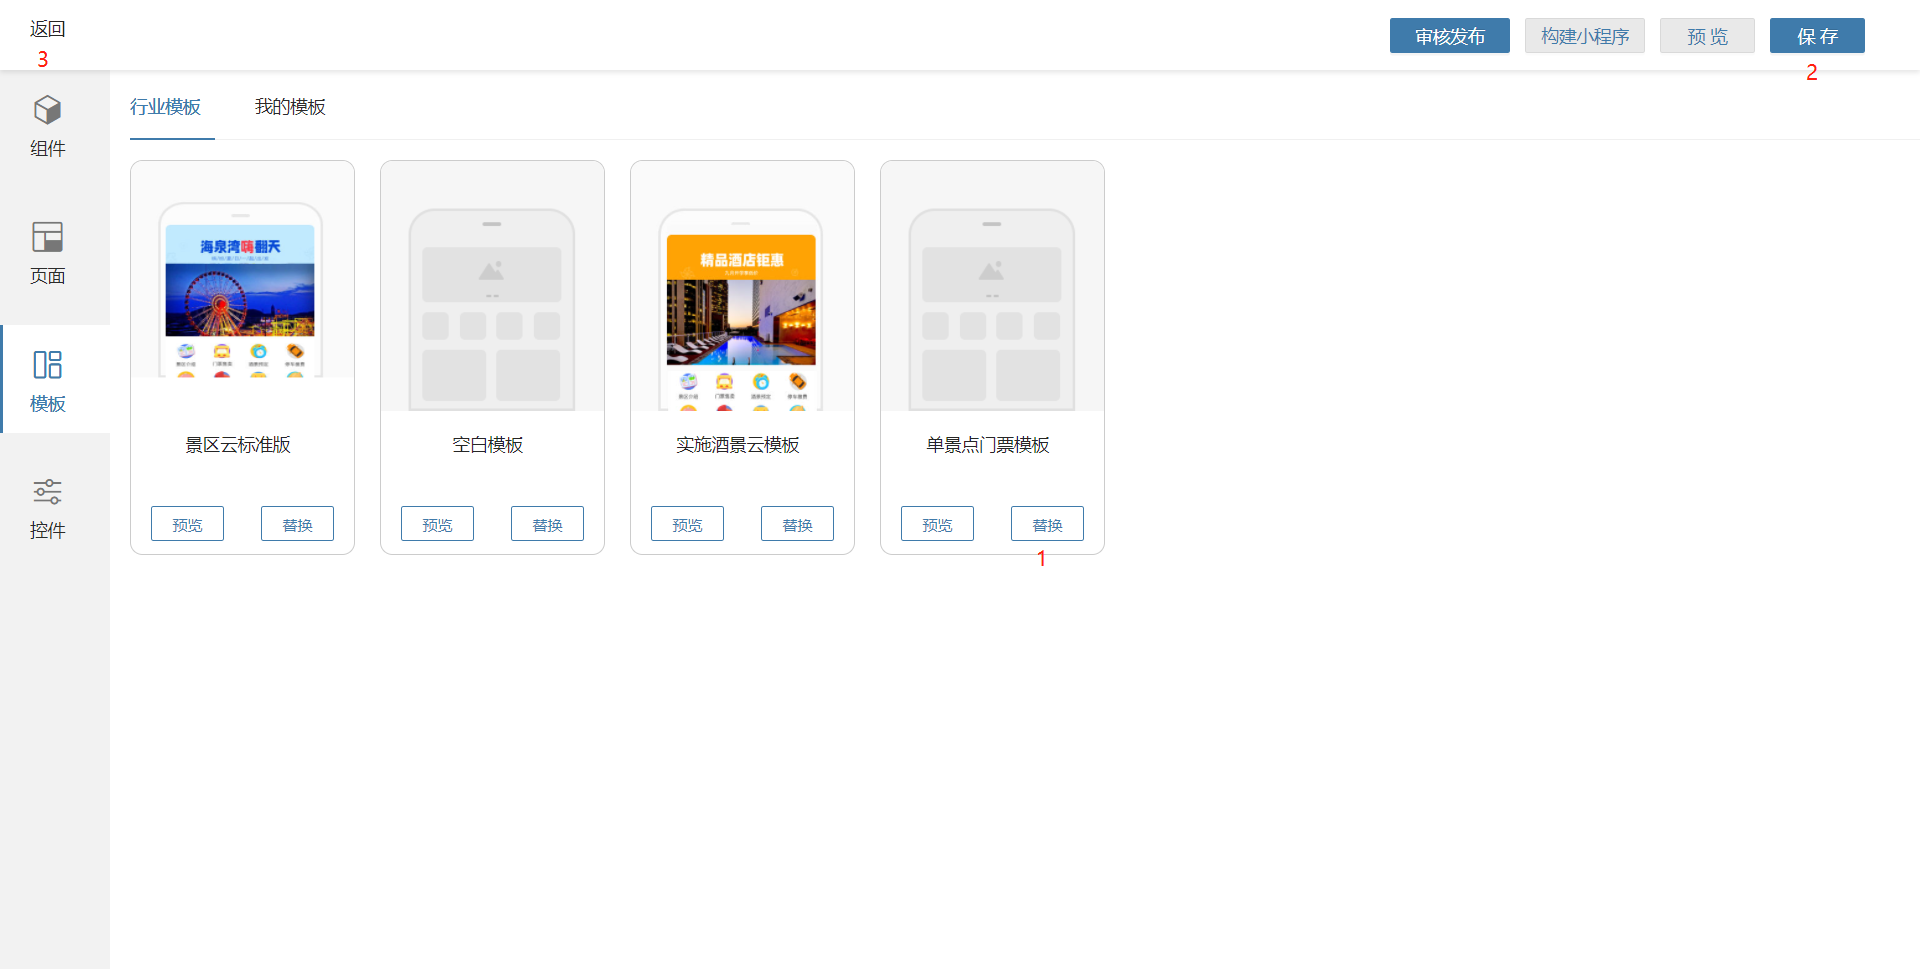The image size is (1920, 969).
Task: Open the 组件 components cube icon
Action: [x=47, y=110]
